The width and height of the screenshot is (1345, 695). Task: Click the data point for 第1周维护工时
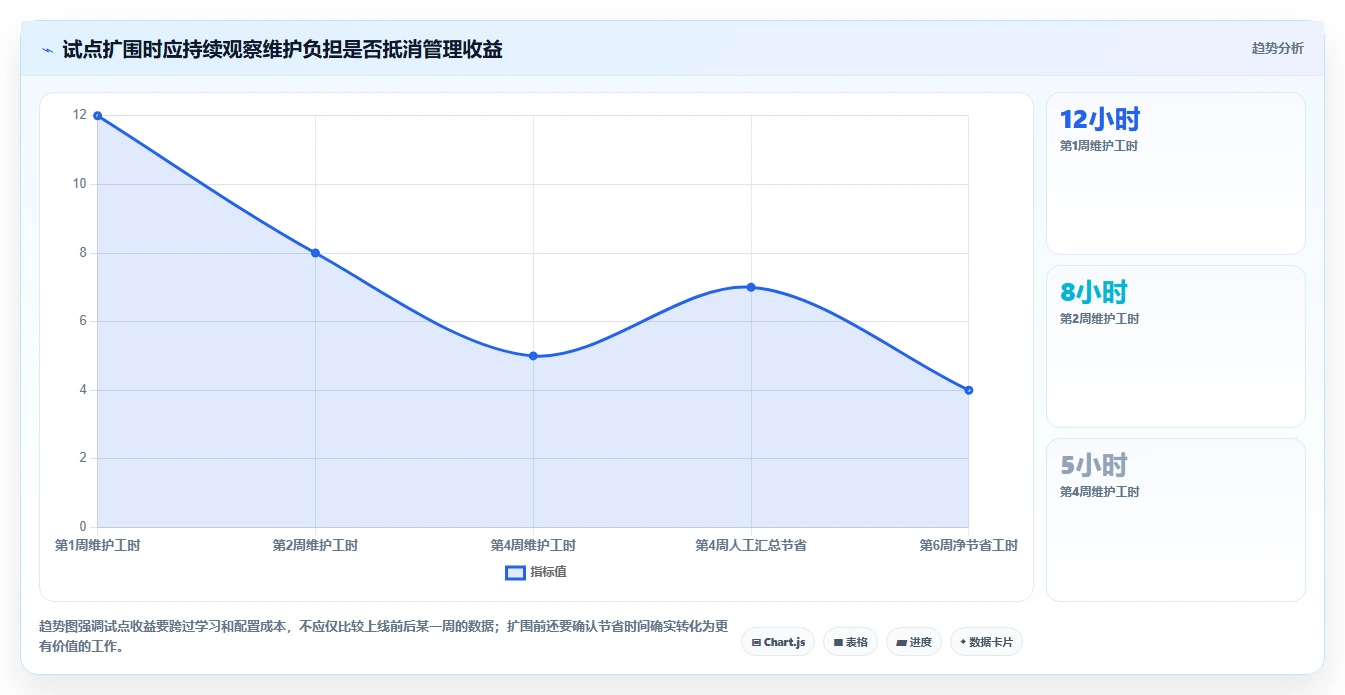[97, 116]
